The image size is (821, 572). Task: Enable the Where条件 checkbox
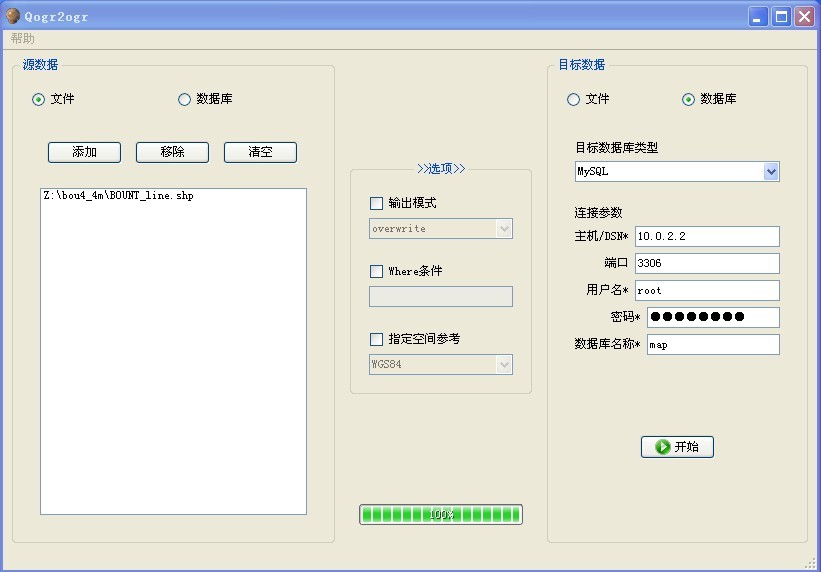(376, 271)
